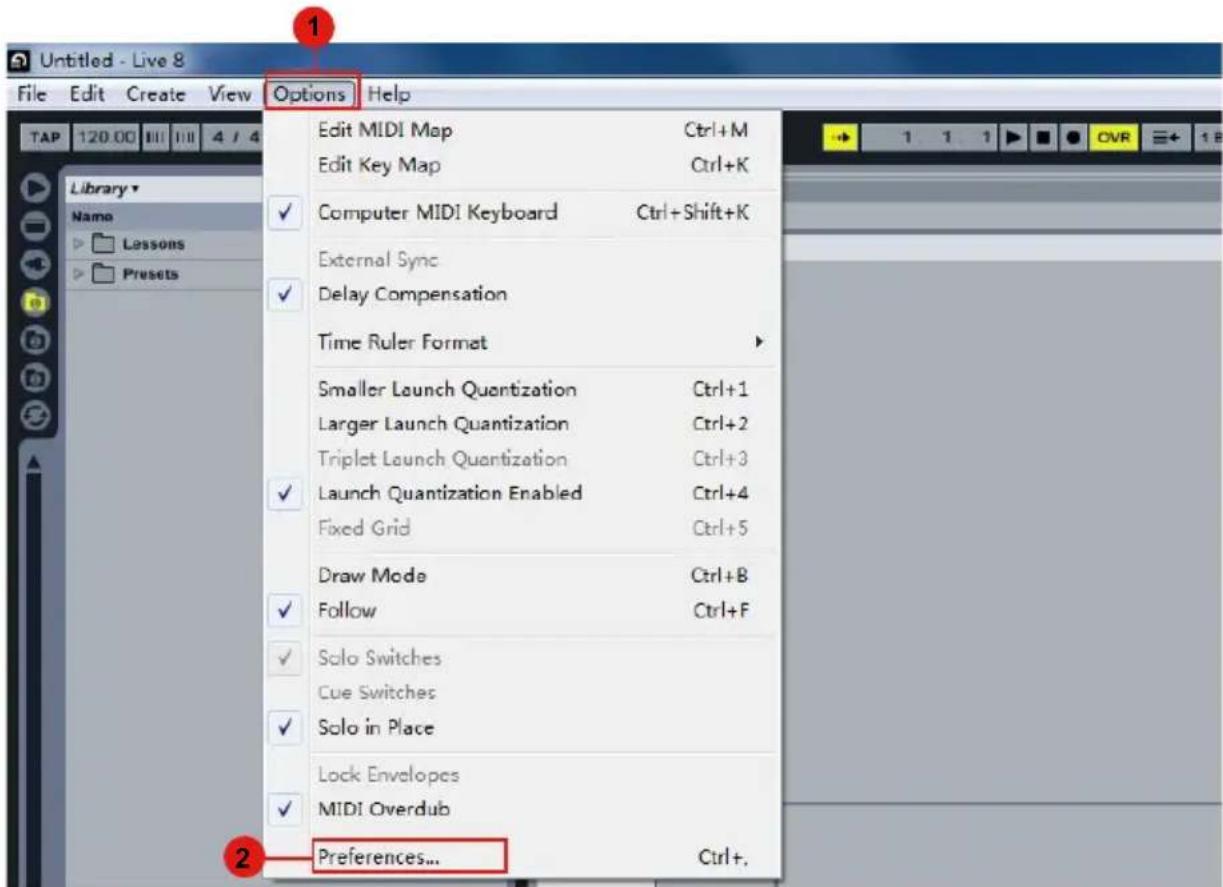Click the Play button in transport

[x=1013, y=137]
